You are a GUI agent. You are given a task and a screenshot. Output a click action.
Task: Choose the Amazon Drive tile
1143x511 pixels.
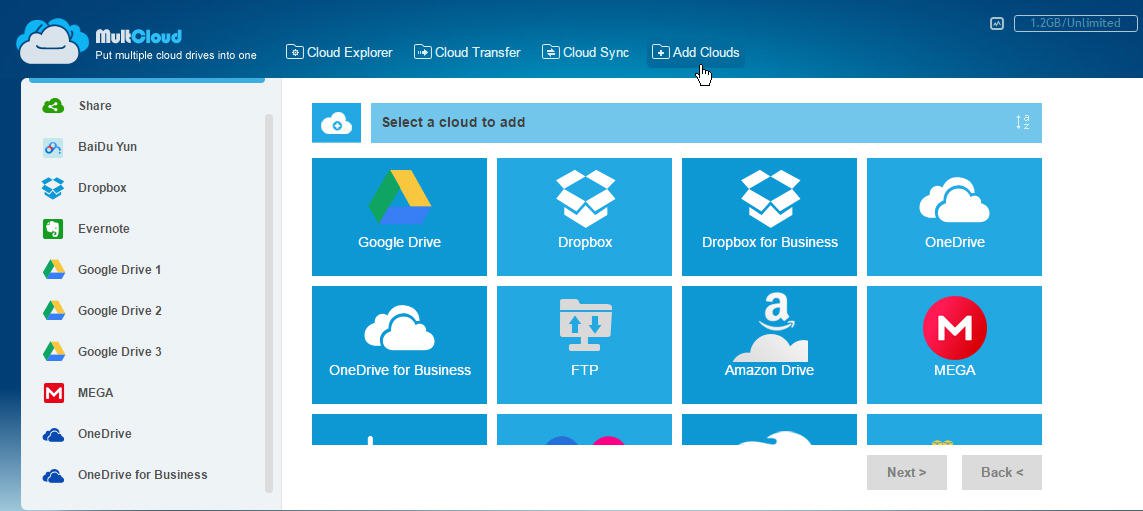coord(769,345)
